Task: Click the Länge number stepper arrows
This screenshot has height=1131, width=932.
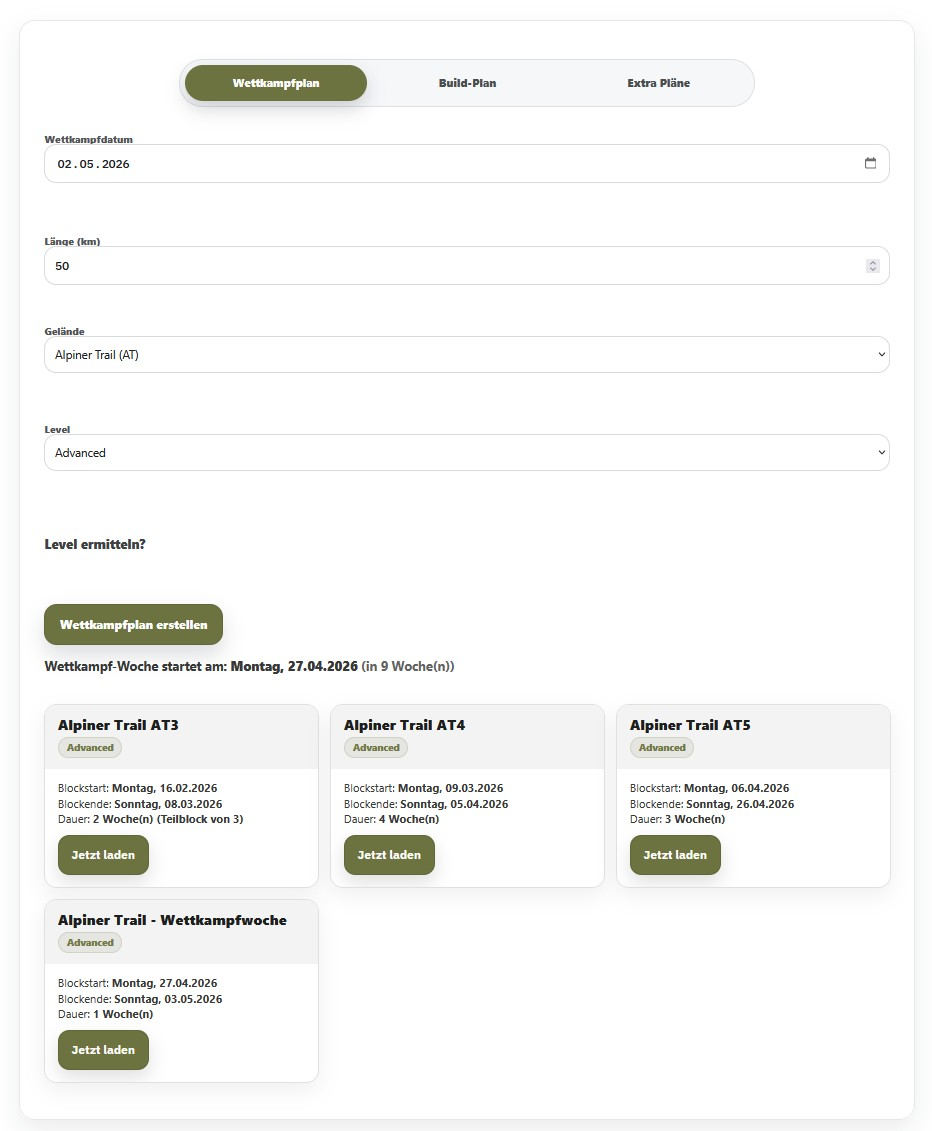Action: 872,266
